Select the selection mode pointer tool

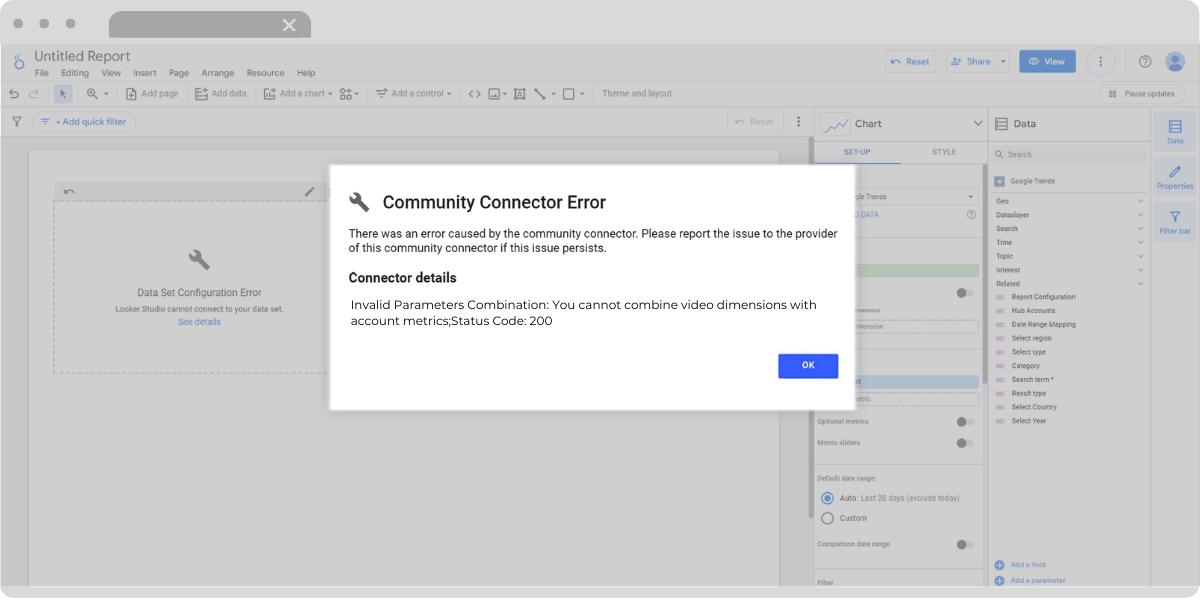(63, 94)
